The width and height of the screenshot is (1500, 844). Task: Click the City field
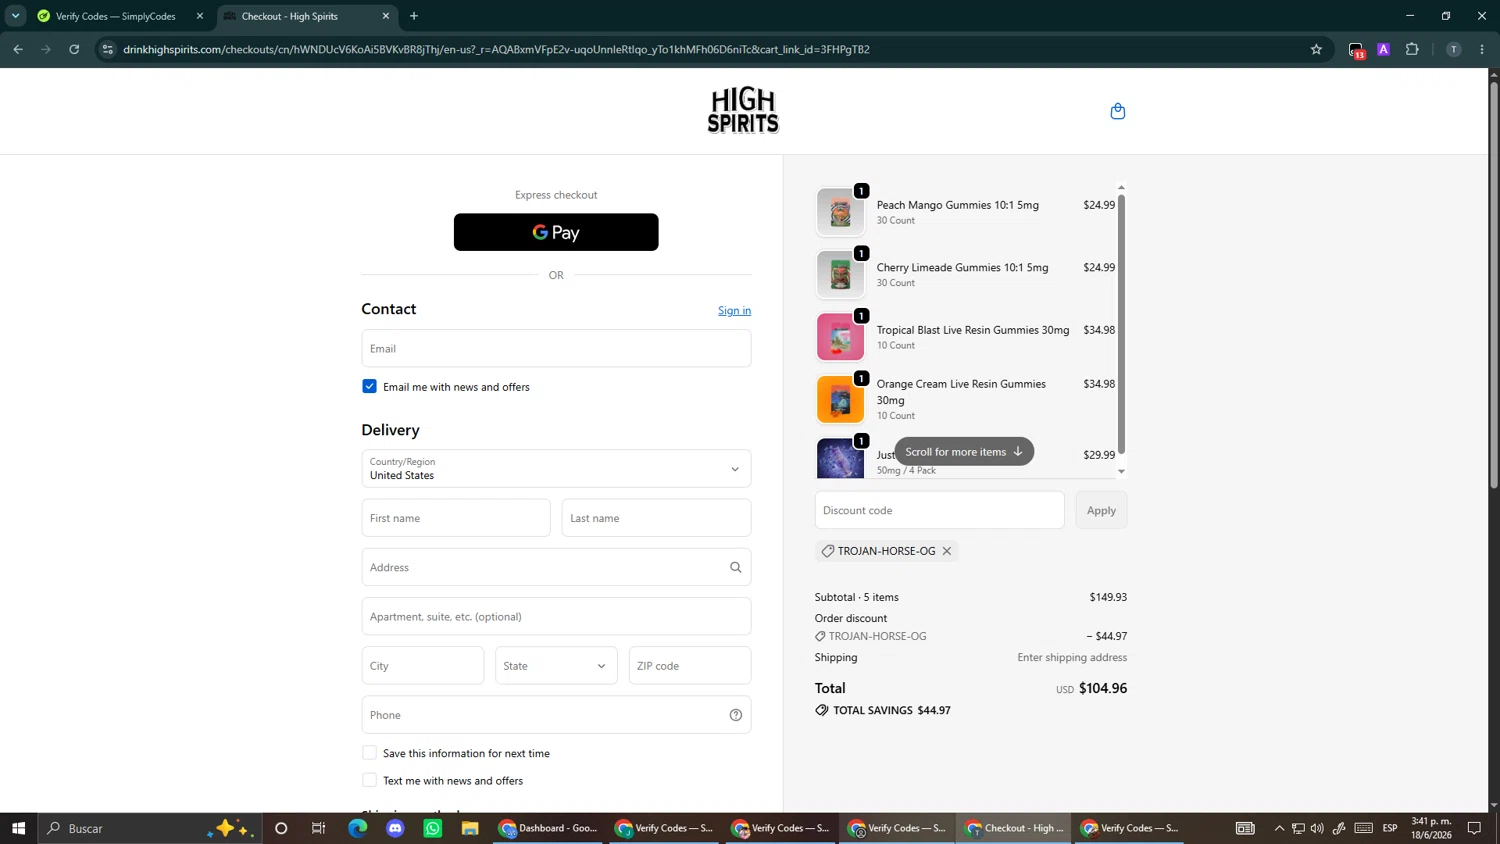(x=423, y=666)
